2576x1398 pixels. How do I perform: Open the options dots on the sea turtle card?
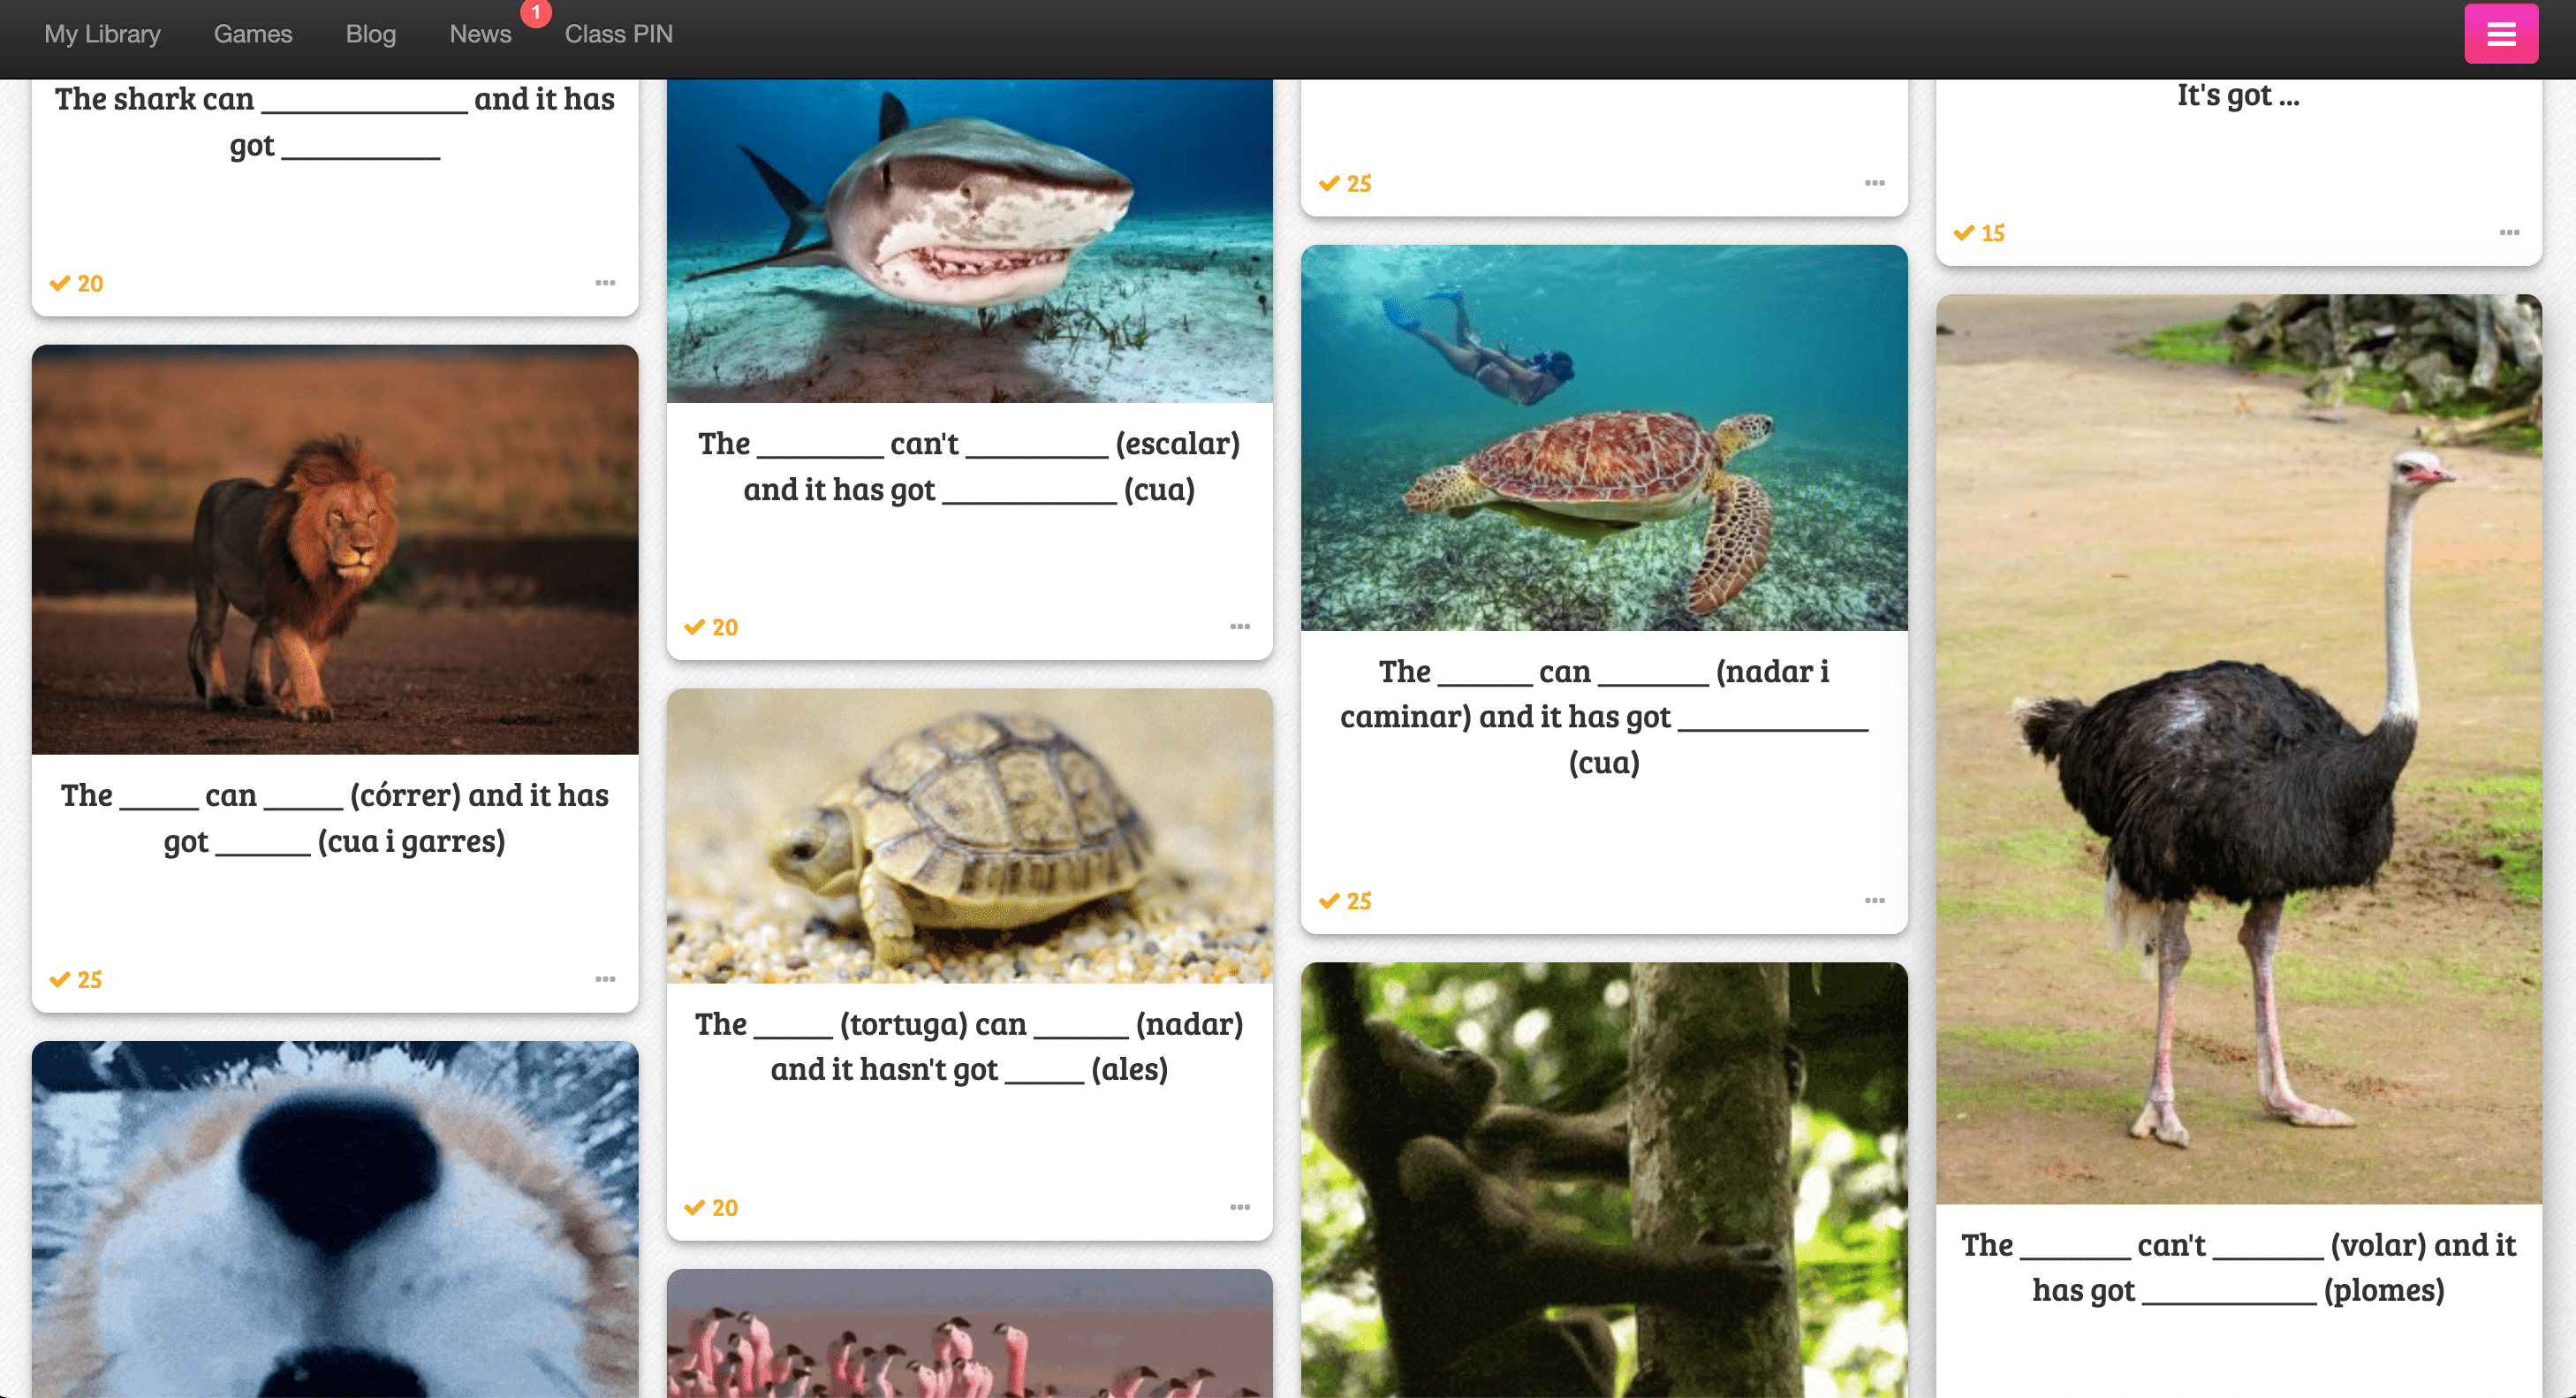point(1875,901)
